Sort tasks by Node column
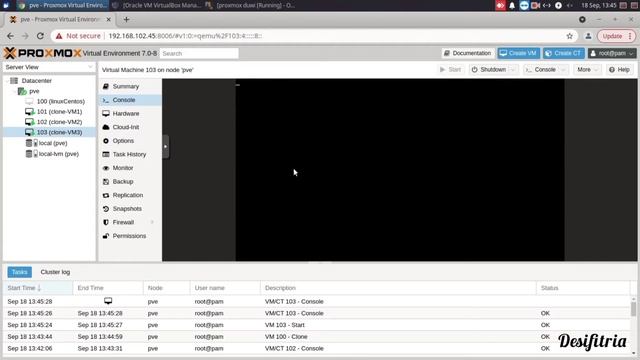The width and height of the screenshot is (640, 360). tap(166, 288)
